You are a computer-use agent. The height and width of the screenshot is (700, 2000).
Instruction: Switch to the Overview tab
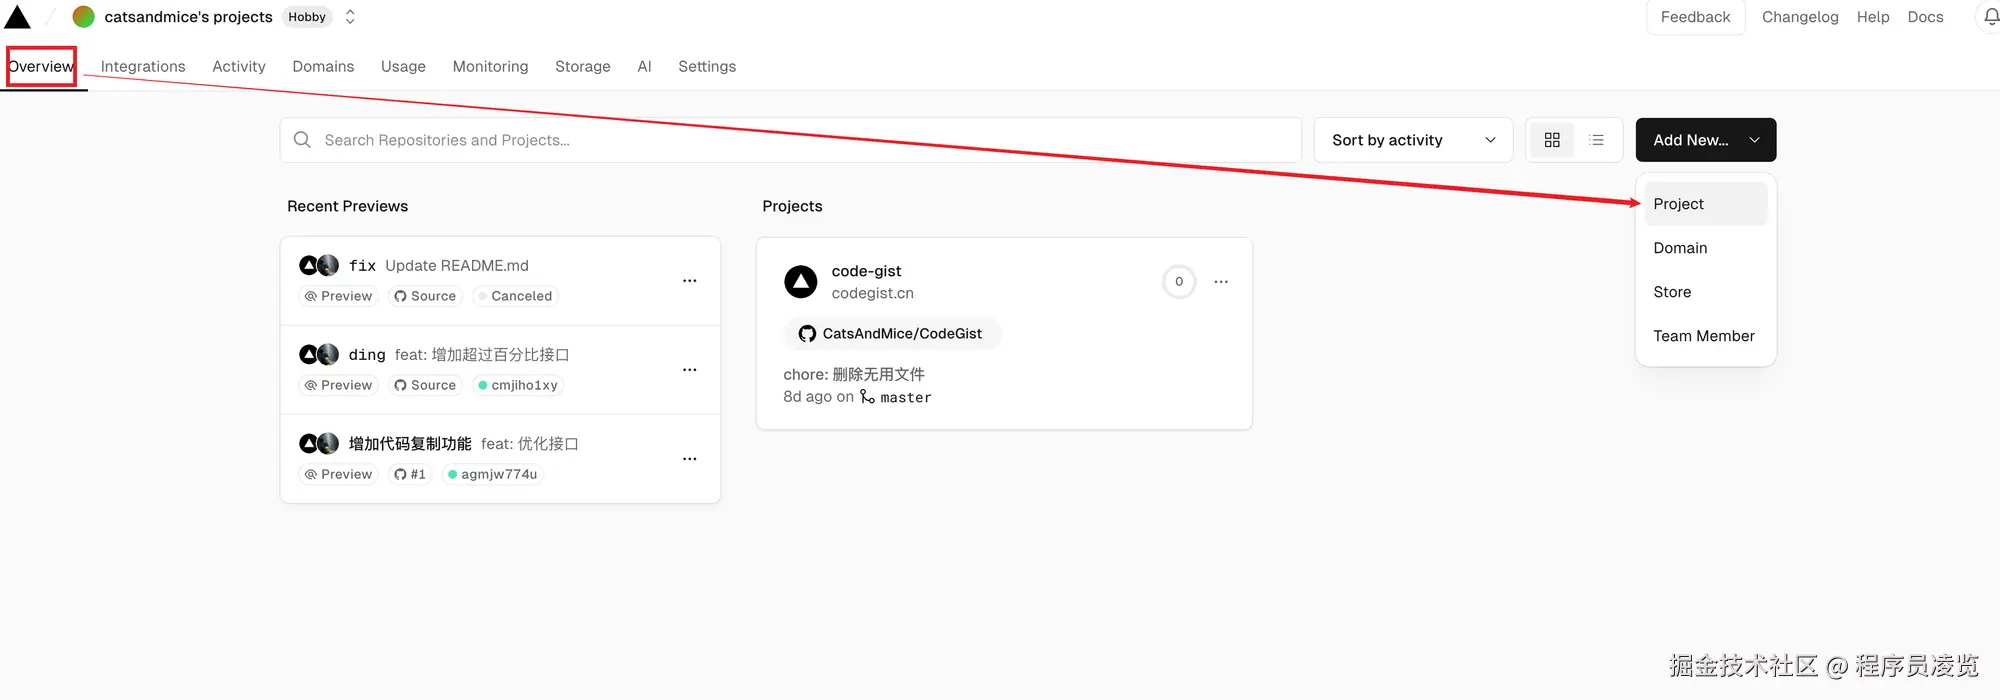(41, 66)
